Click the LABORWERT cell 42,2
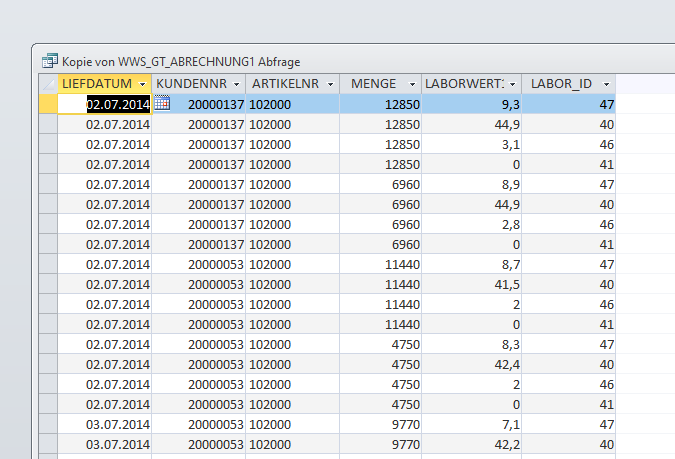 tap(471, 444)
